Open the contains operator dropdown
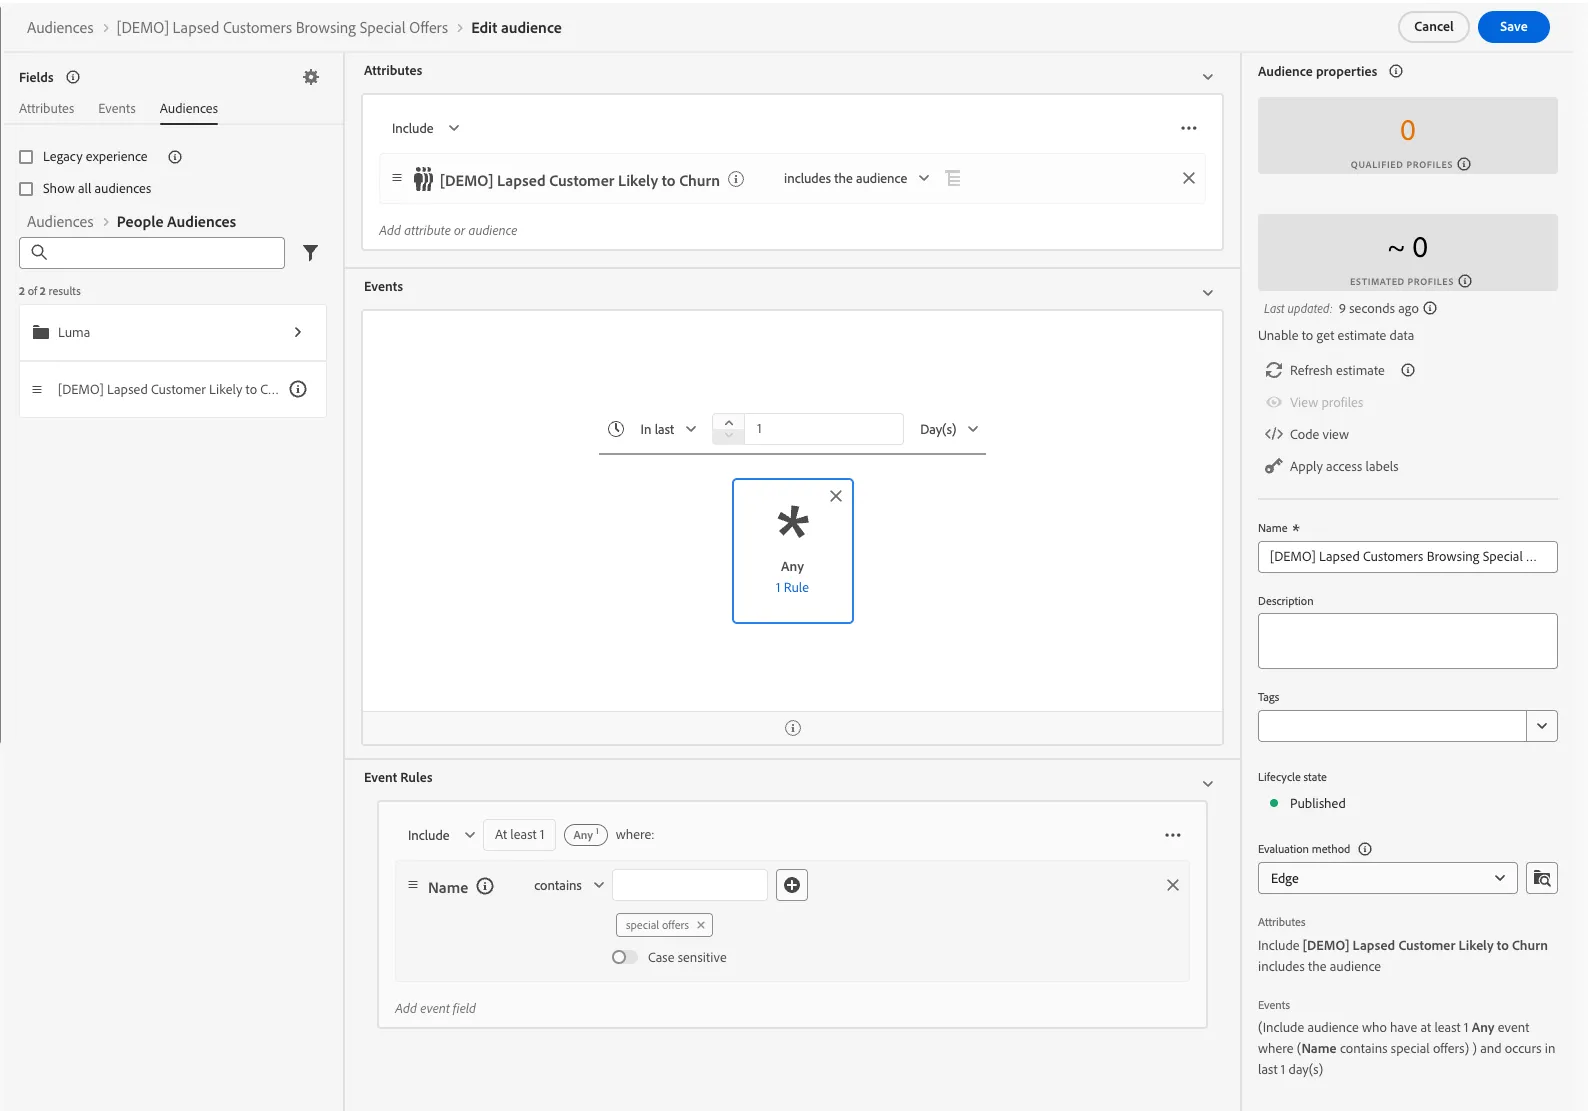The image size is (1588, 1111). tap(569, 885)
